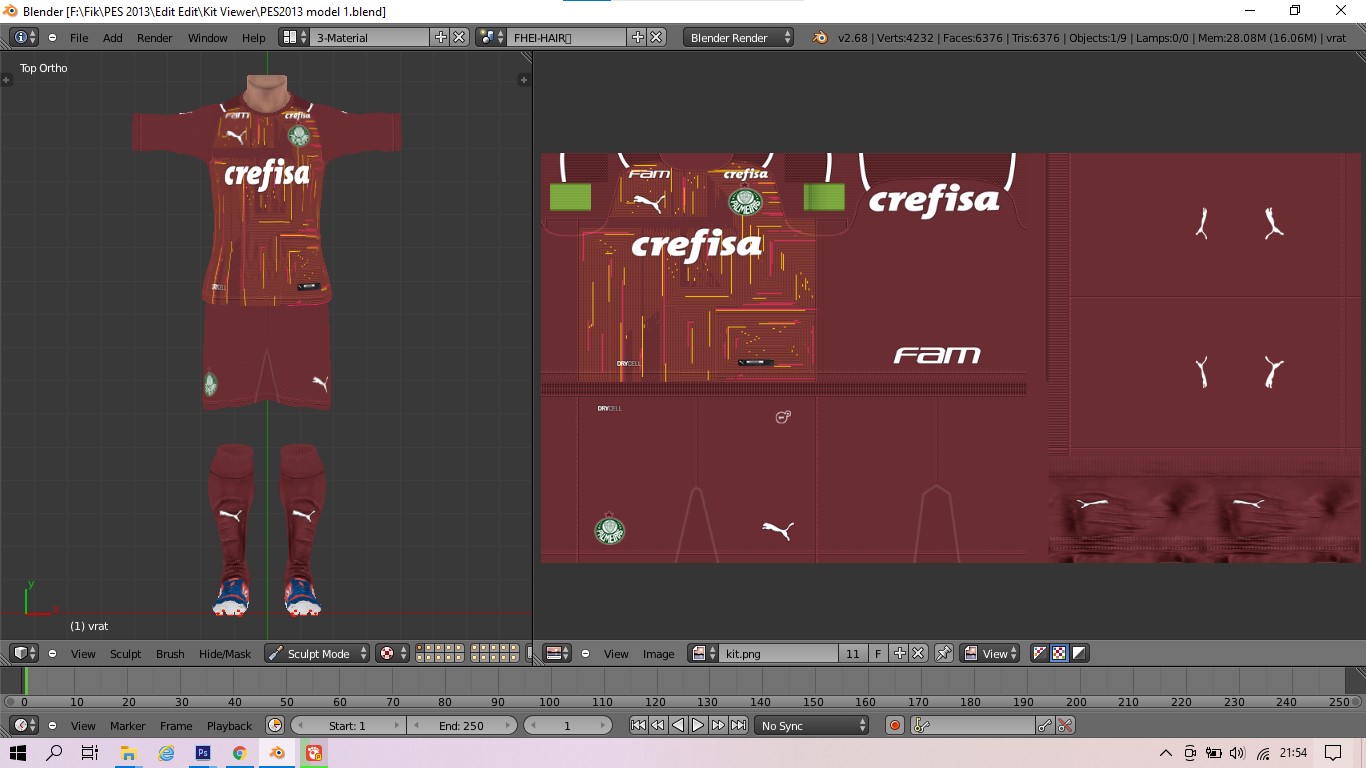
Task: Open the Frame menu
Action: (176, 725)
